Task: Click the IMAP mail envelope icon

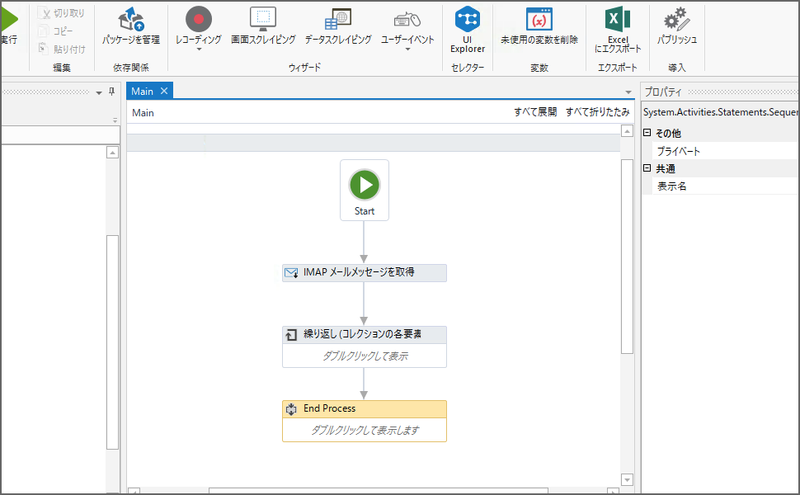Action: click(291, 273)
